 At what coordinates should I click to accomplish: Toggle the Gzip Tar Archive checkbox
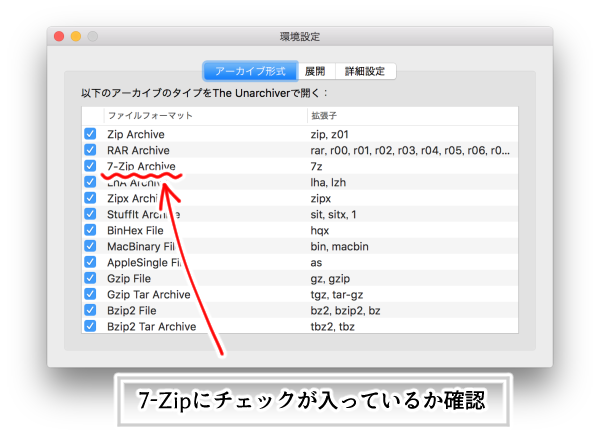tap(90, 294)
